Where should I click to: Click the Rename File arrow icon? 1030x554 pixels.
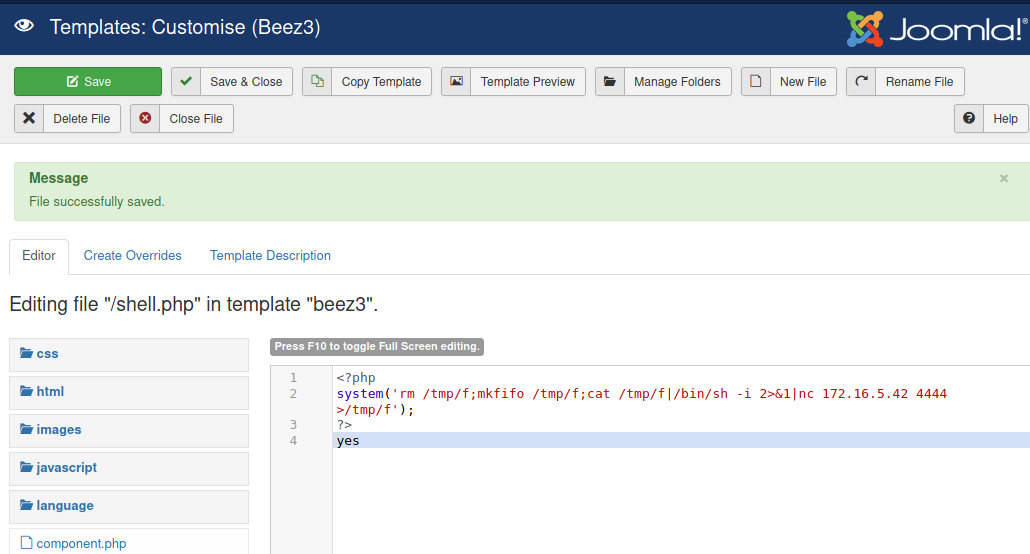point(861,81)
